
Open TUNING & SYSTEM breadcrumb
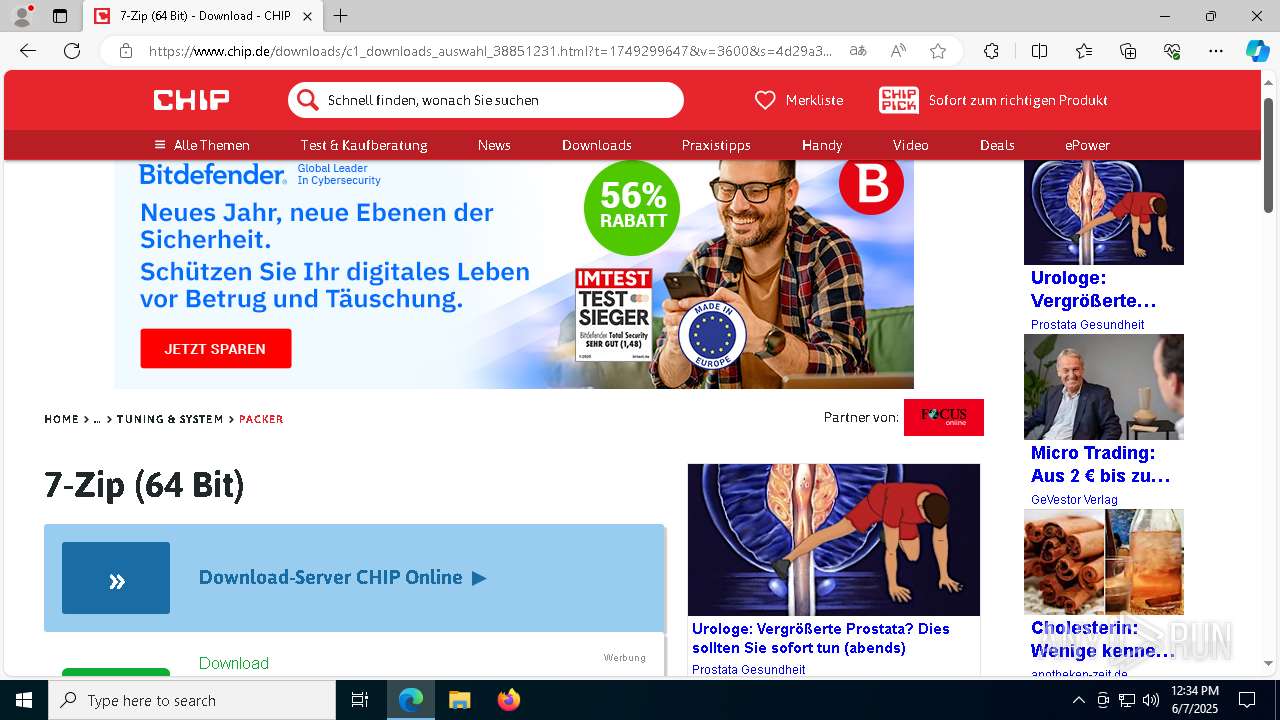click(x=170, y=419)
